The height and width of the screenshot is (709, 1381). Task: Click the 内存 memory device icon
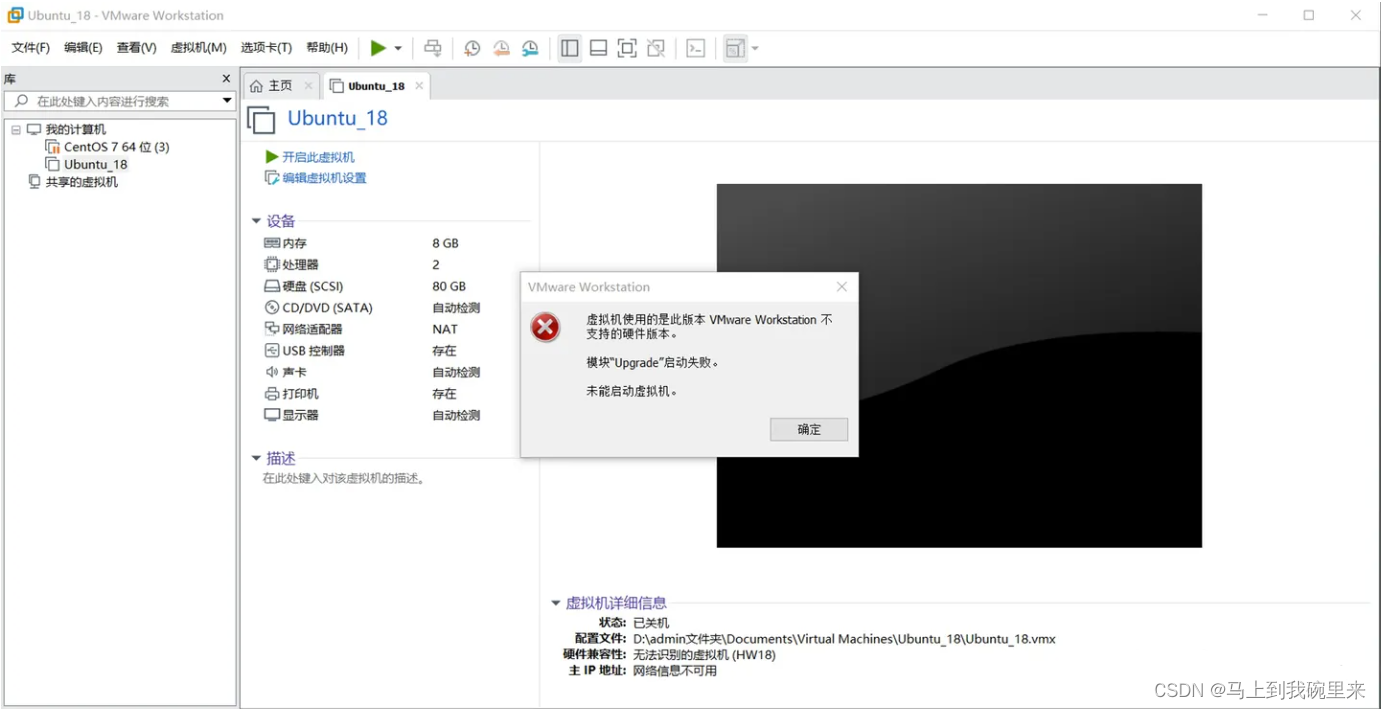(272, 243)
